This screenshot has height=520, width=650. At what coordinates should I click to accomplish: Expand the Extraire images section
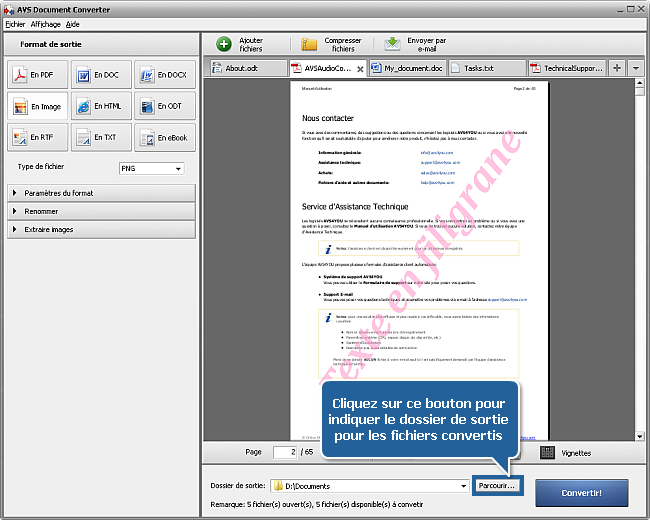101,230
